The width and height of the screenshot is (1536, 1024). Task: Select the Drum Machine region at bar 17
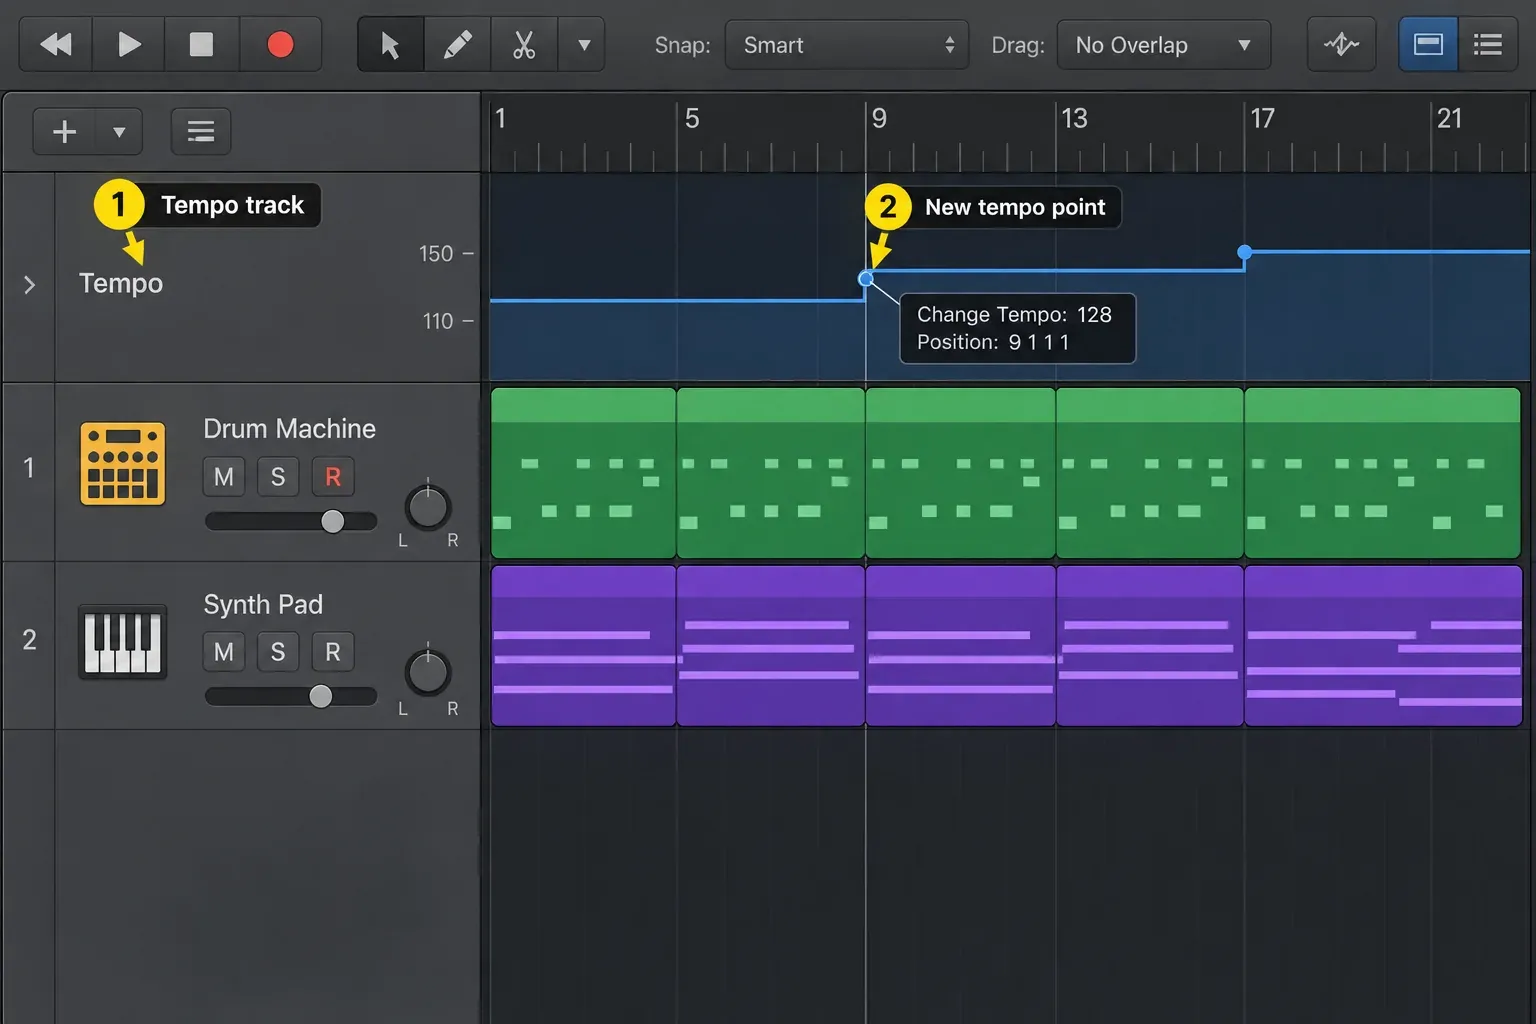1383,473
